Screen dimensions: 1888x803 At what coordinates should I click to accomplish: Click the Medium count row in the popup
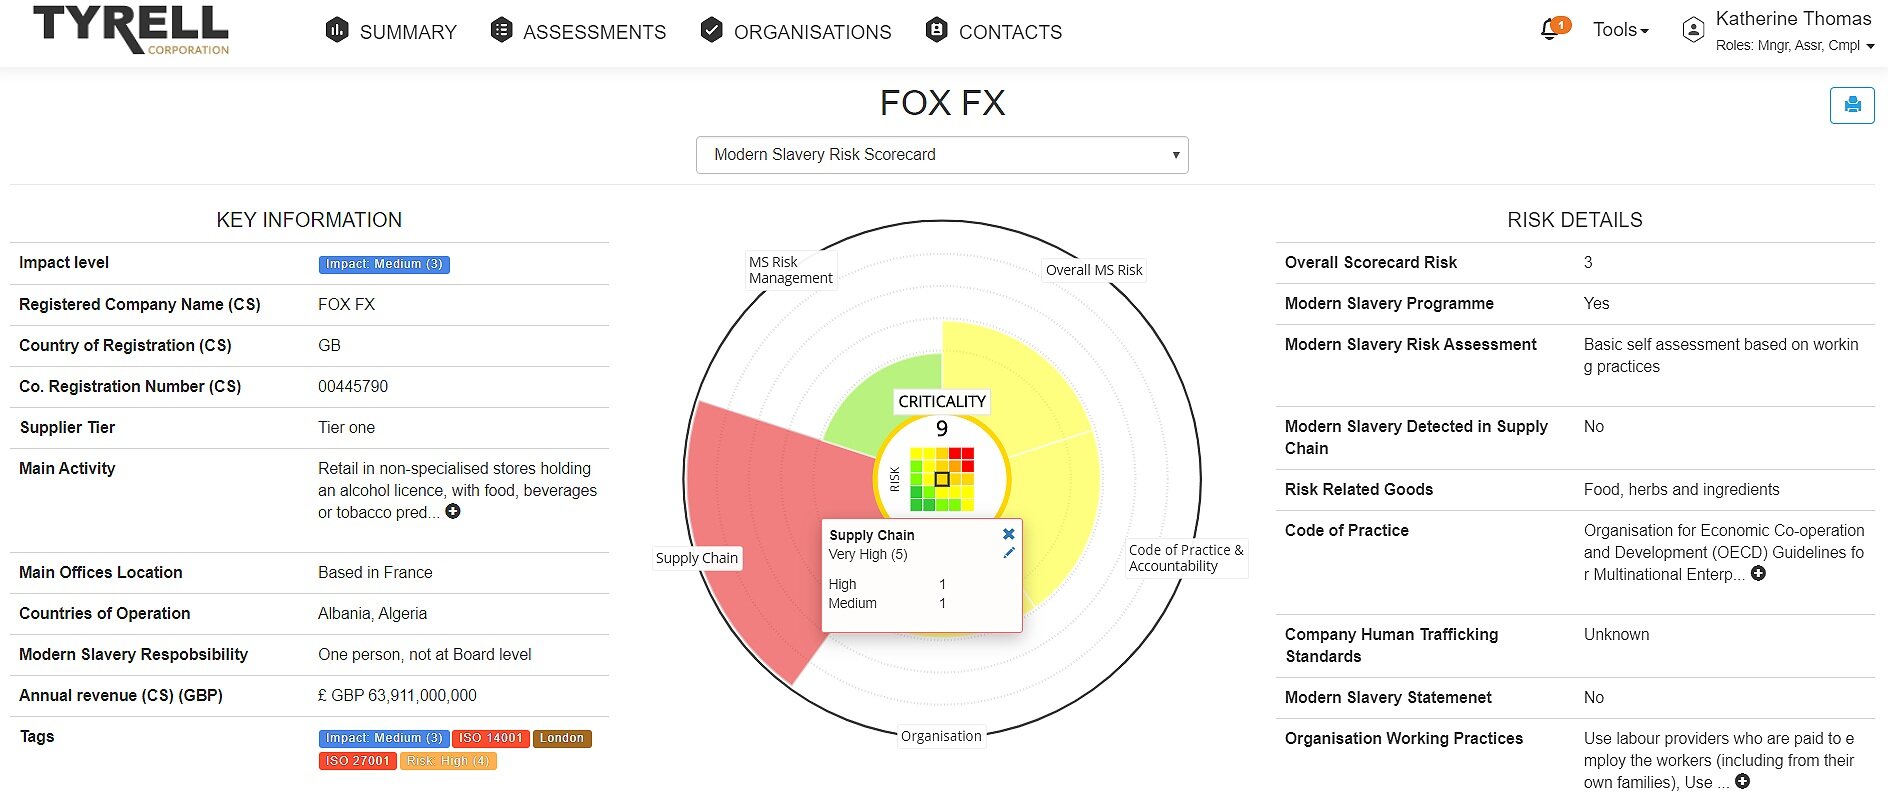[x=887, y=603]
